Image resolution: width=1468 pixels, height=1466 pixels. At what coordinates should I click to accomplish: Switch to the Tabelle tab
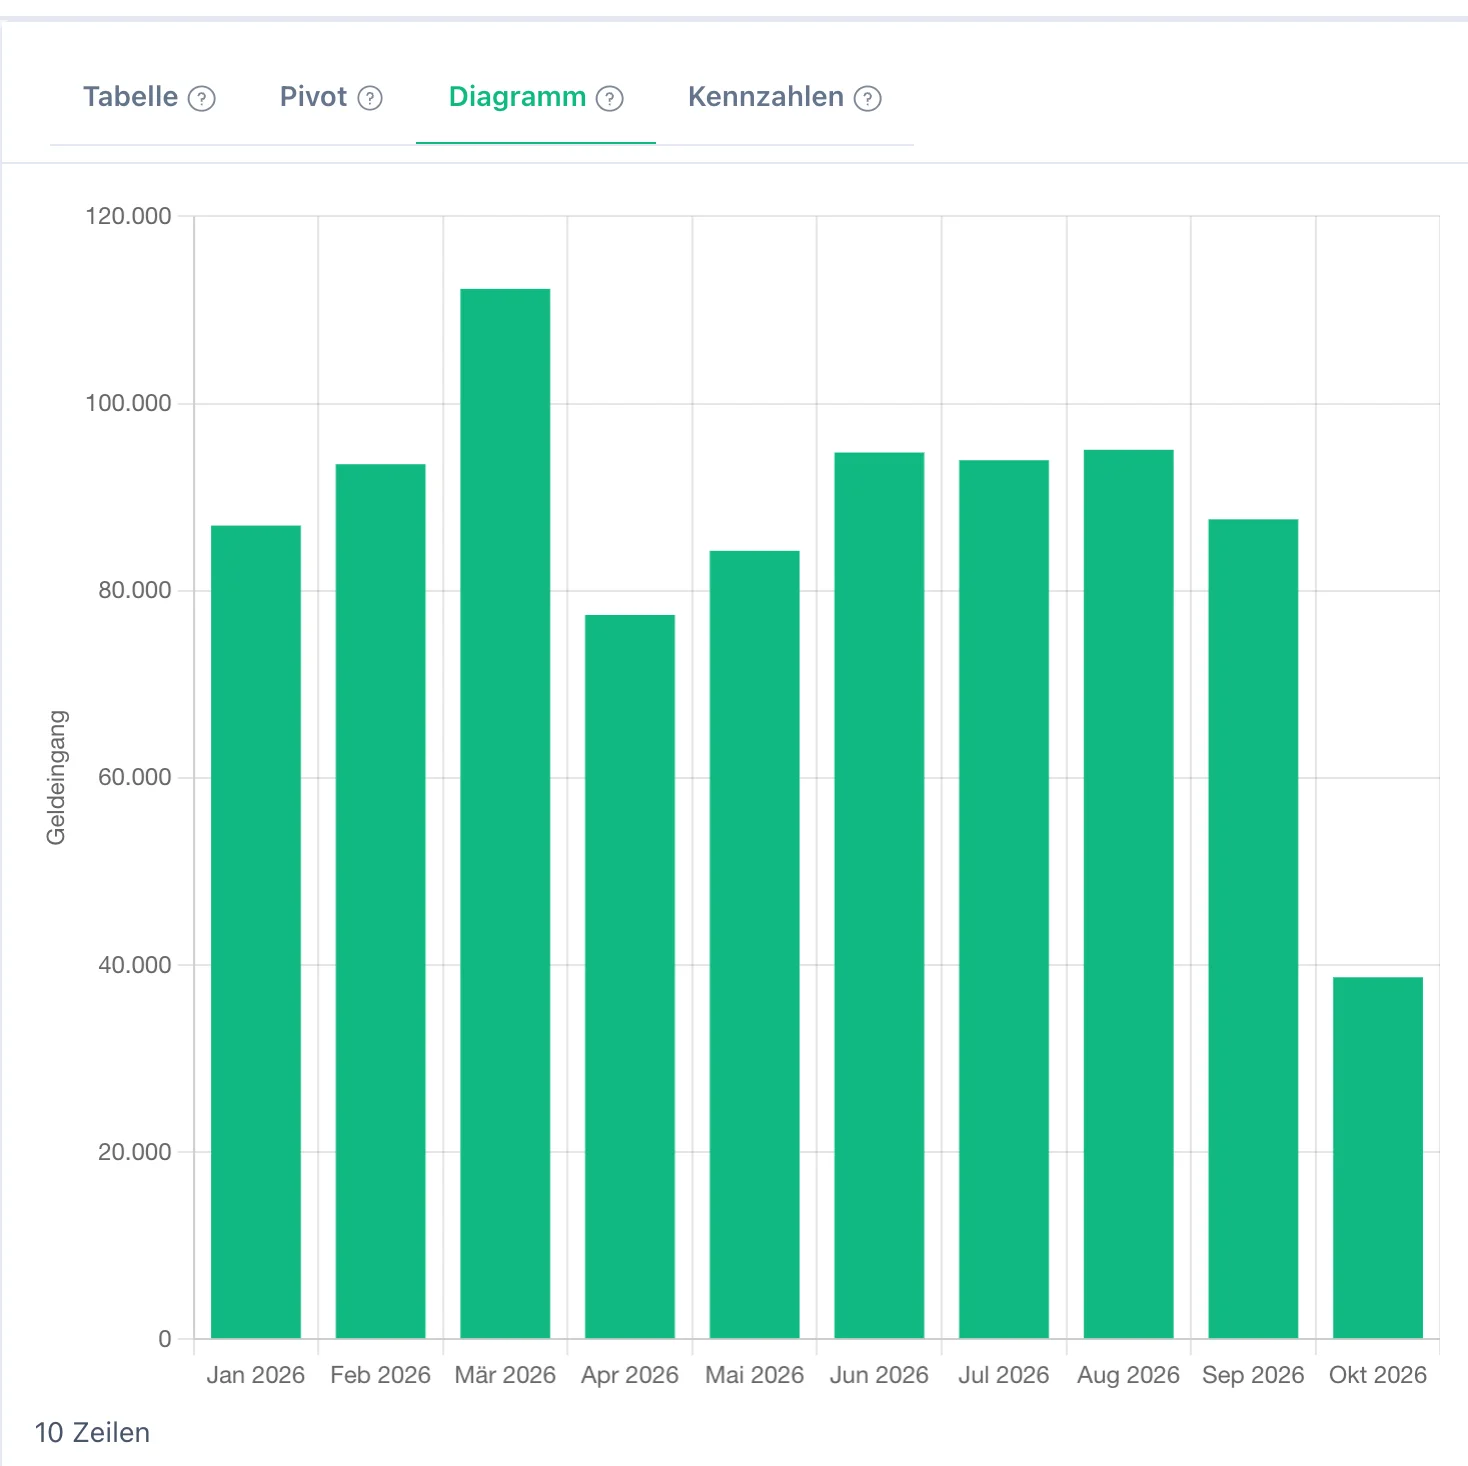130,97
